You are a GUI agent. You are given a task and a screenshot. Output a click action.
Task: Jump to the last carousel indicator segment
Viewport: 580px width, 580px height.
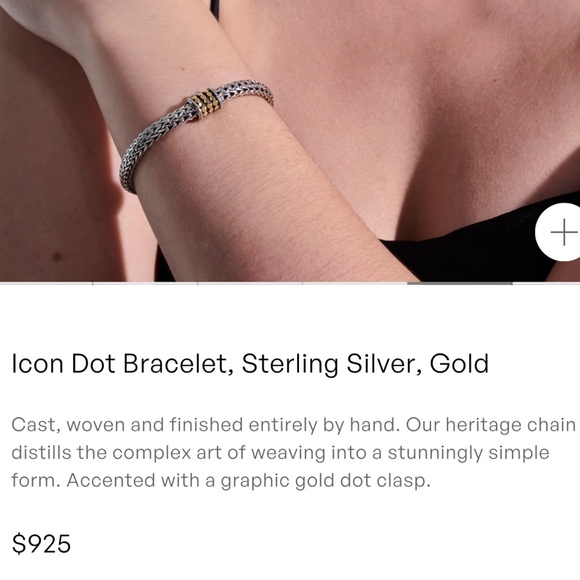(546, 284)
